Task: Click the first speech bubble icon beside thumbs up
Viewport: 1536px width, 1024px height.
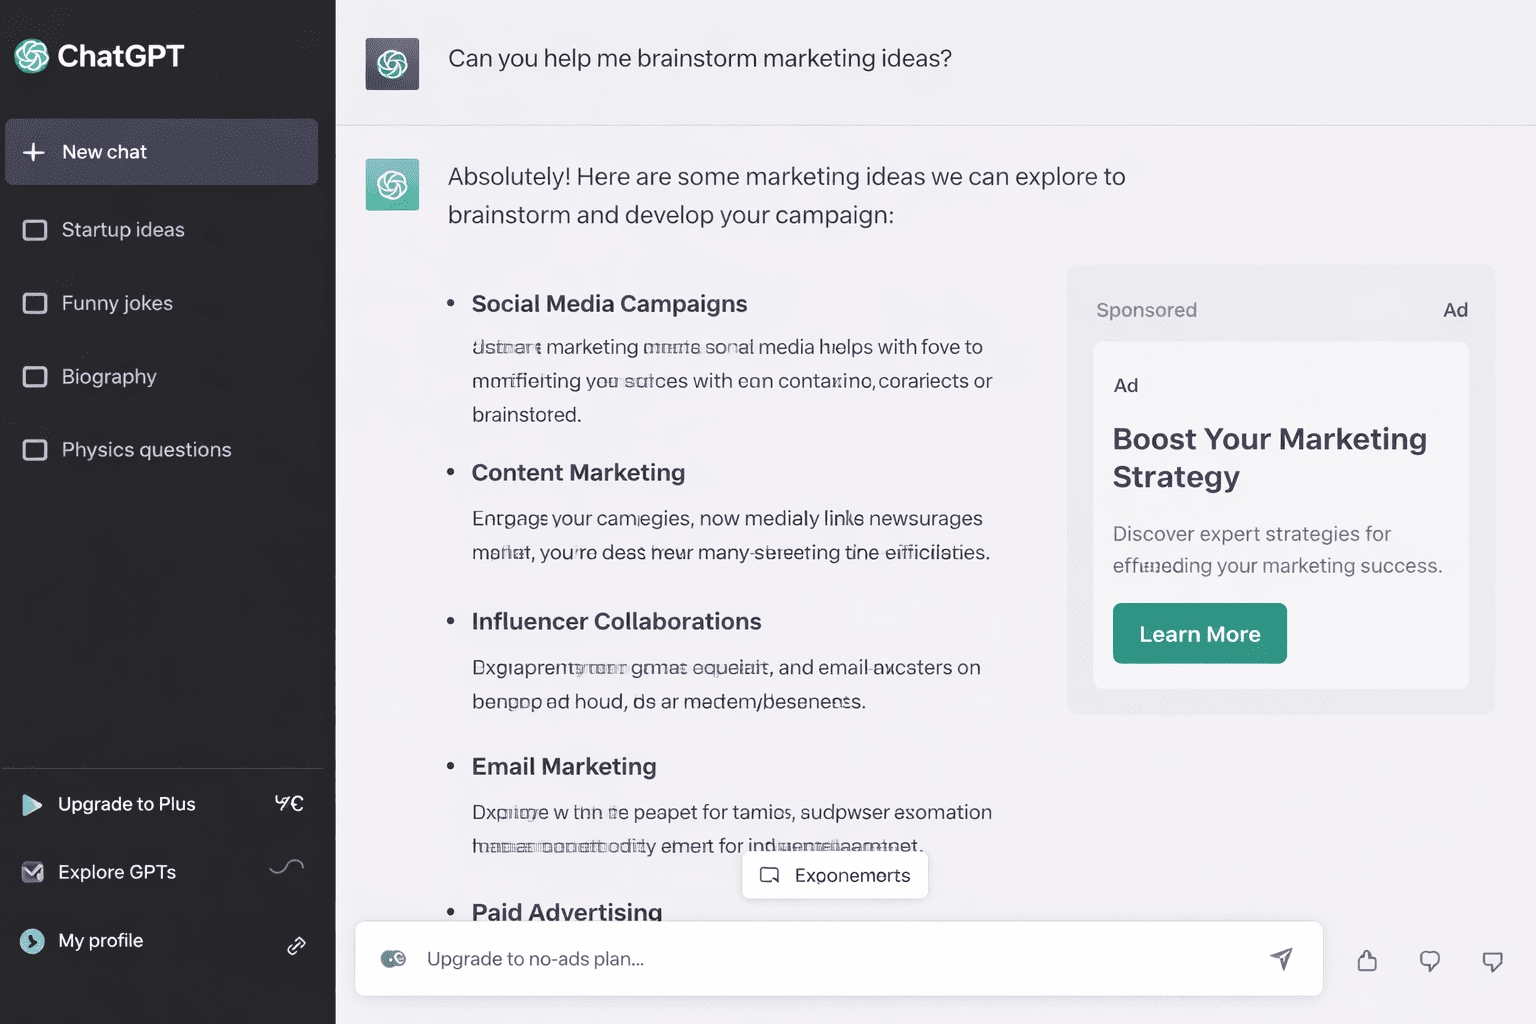Action: pyautogui.click(x=1430, y=961)
